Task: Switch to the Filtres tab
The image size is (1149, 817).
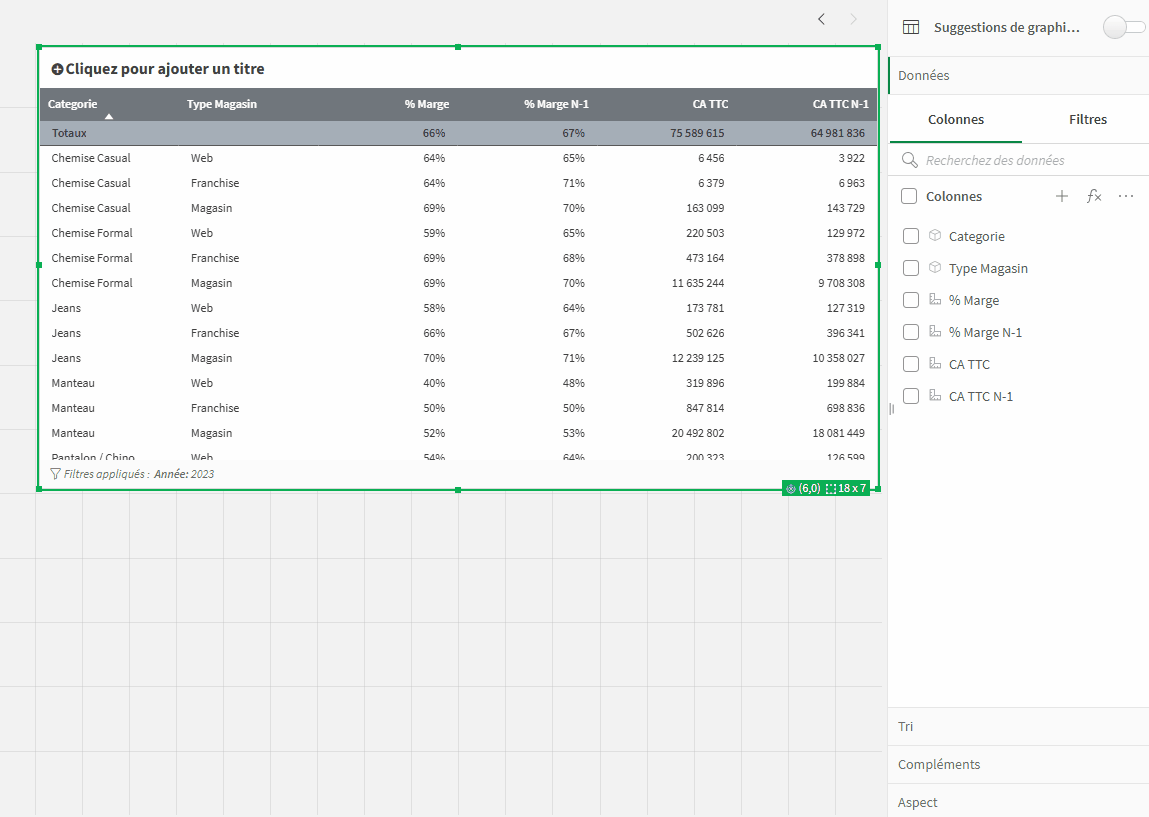Action: click(1087, 119)
